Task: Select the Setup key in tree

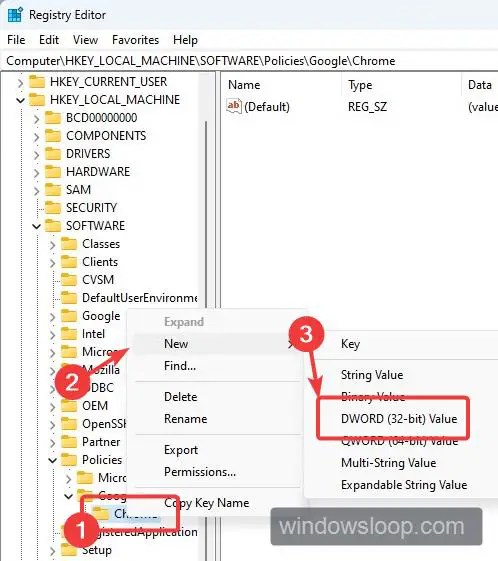Action: point(97,550)
